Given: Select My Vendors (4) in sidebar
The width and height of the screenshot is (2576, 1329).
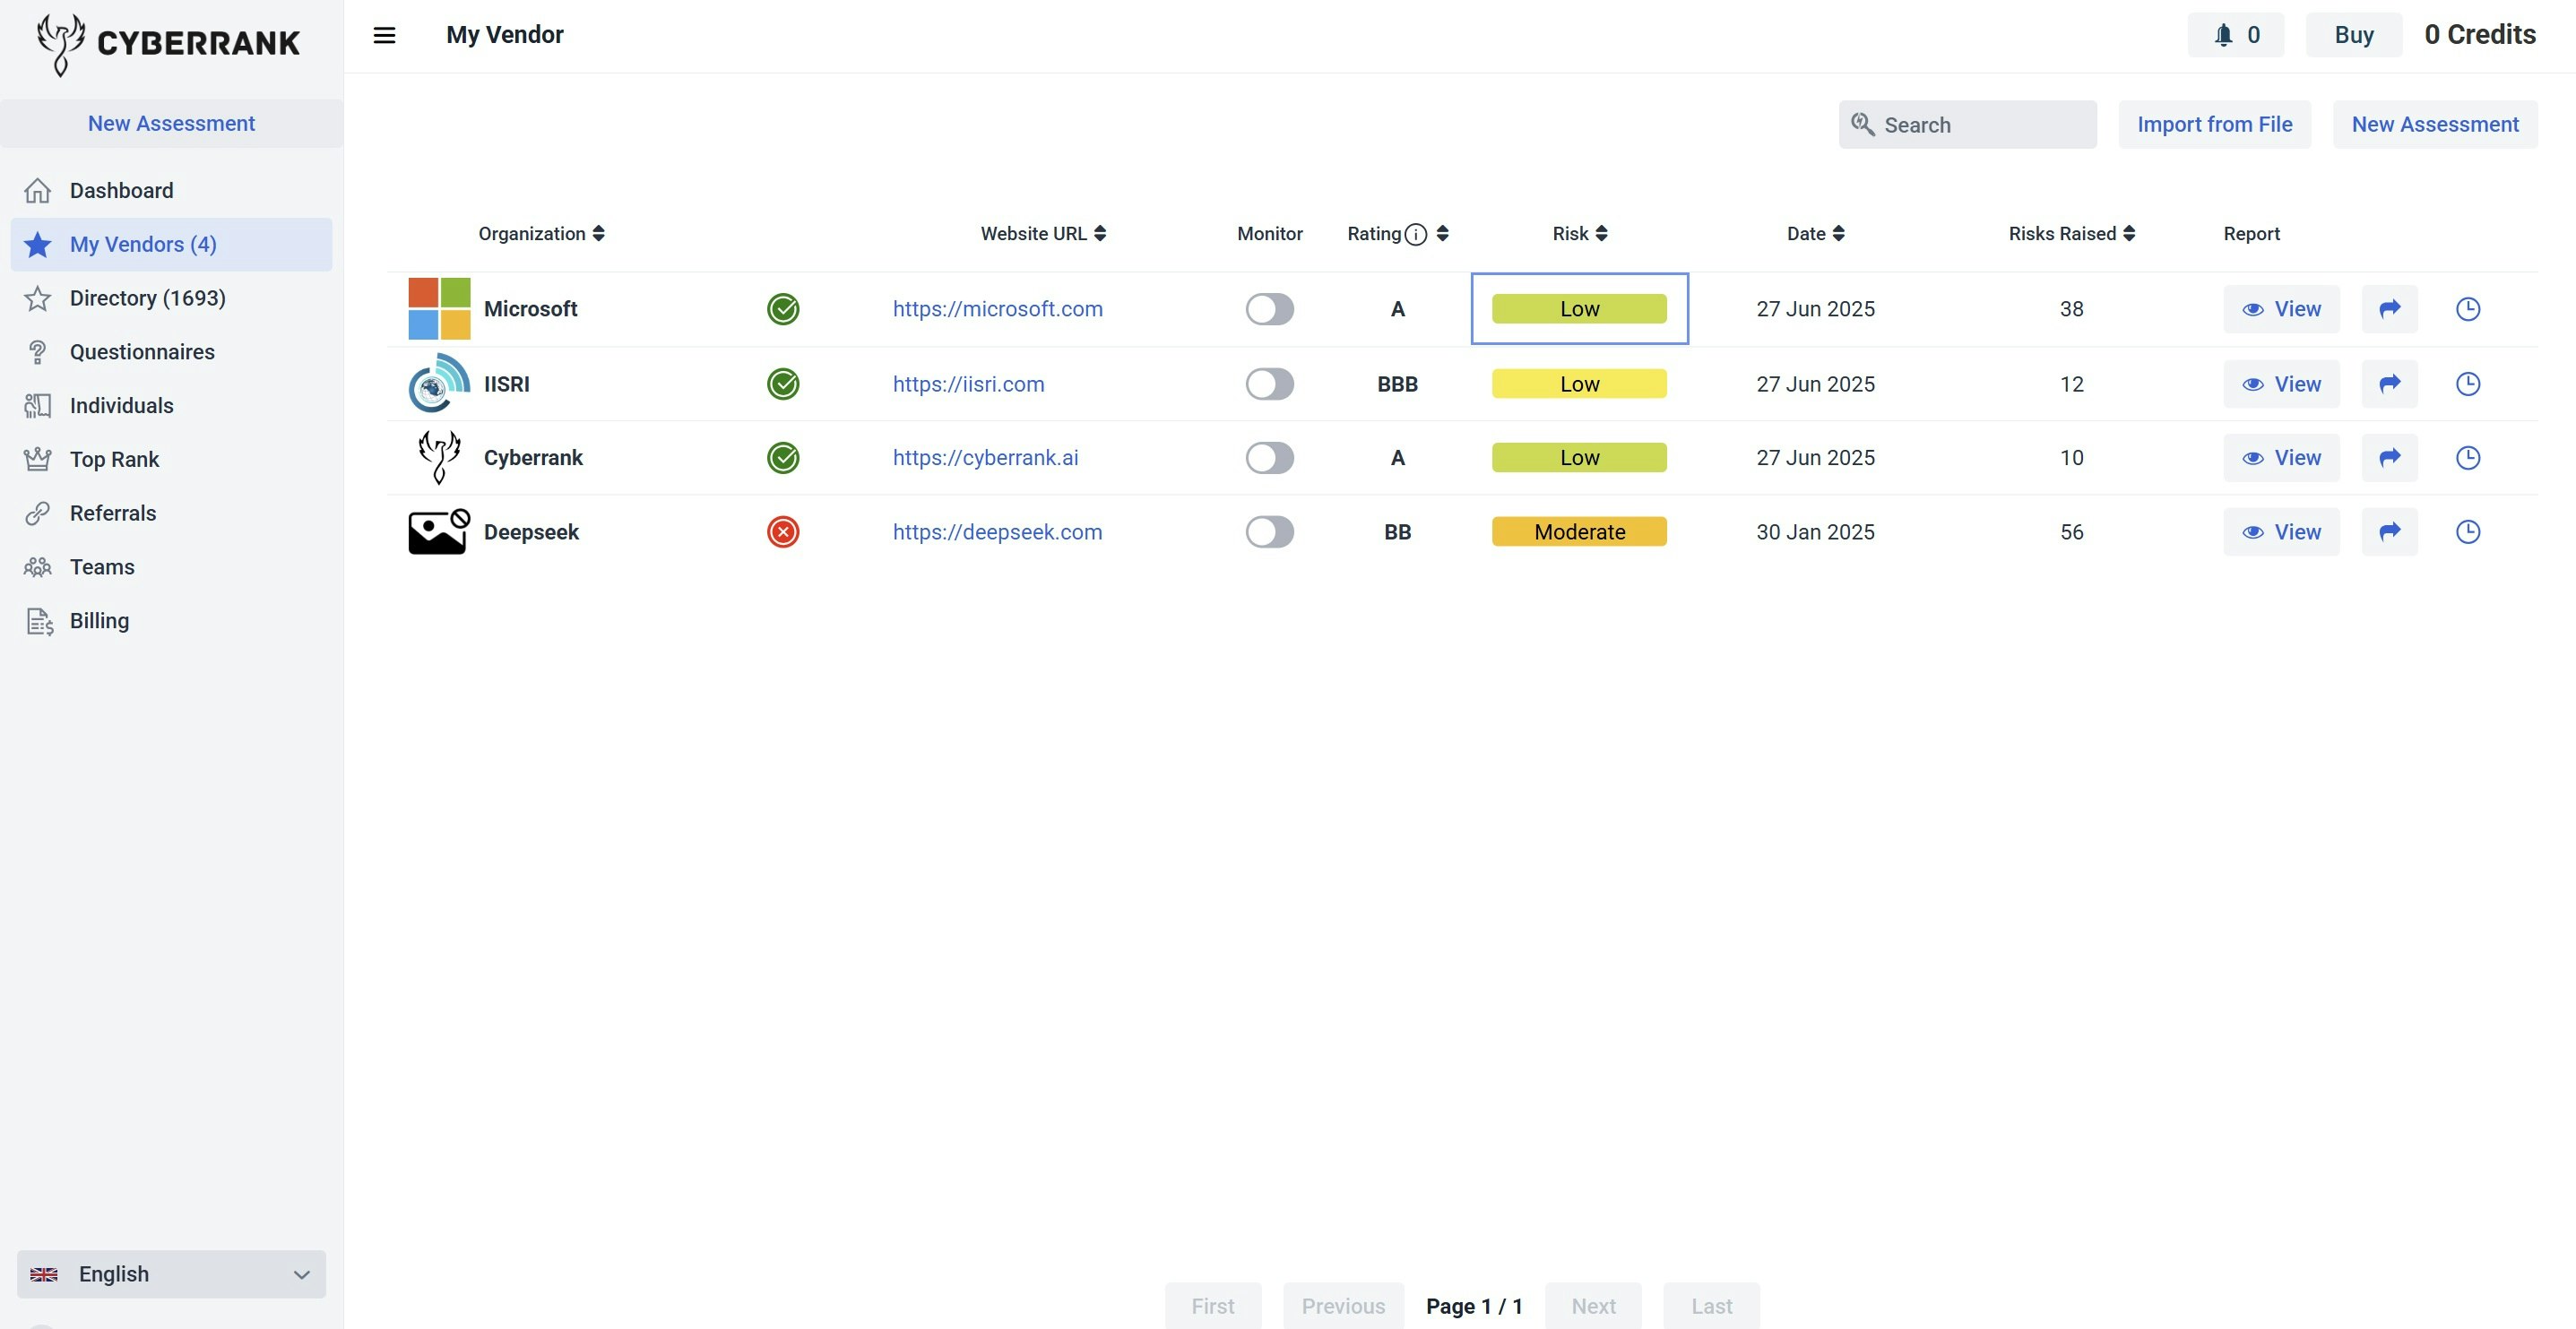Looking at the screenshot, I should [x=171, y=244].
